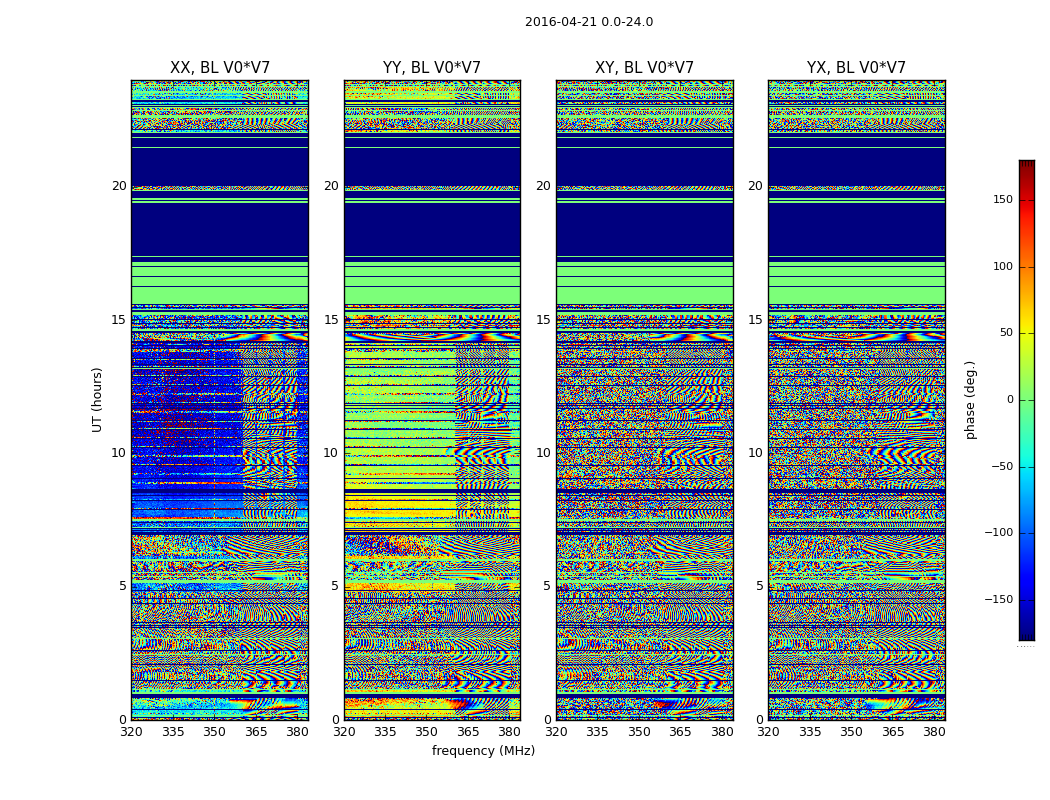Click inside the XX phase plot panel
This screenshot has width=1050, height=800.
220,400
